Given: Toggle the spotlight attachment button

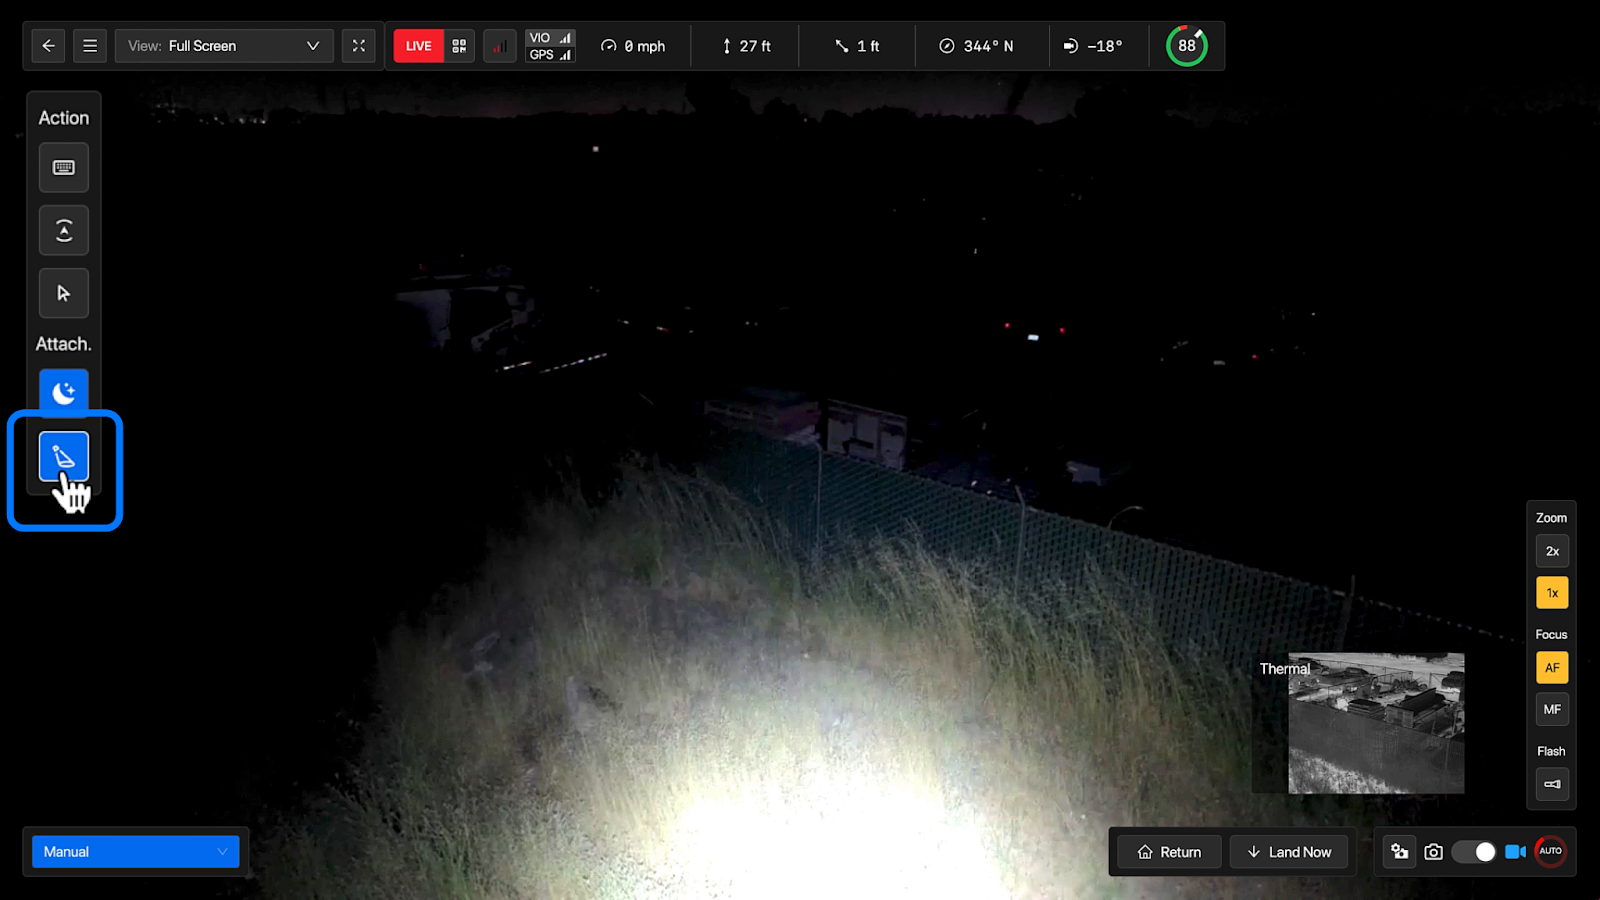Looking at the screenshot, I should (x=64, y=457).
